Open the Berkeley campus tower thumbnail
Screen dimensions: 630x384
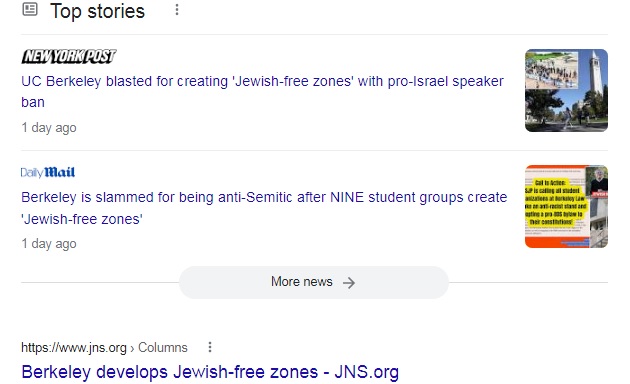566,90
